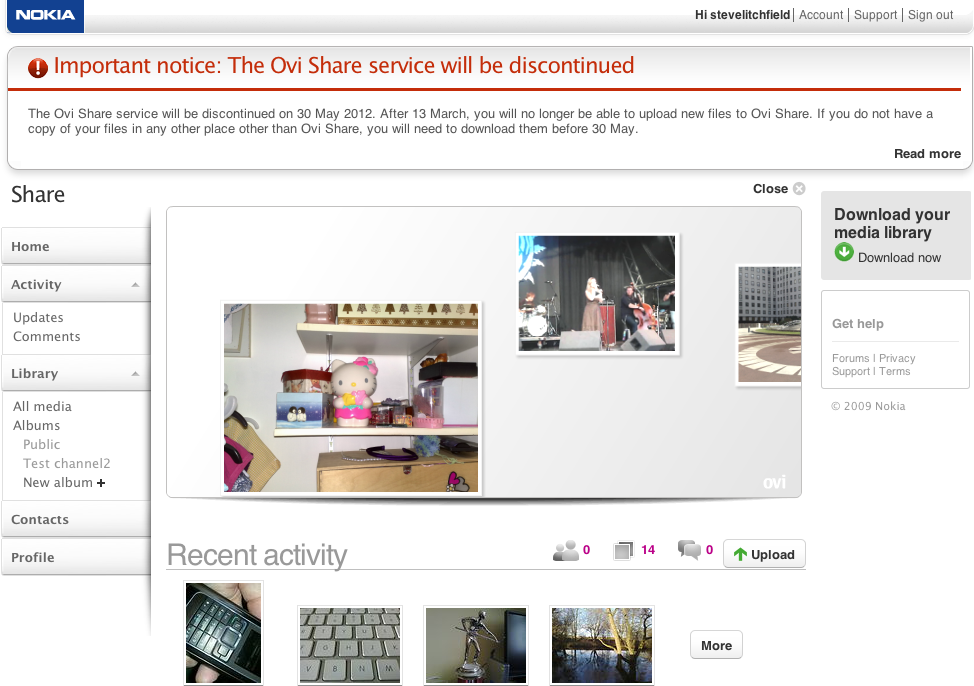Open the mobile phone thumbnail
Image resolution: width=974 pixels, height=686 pixels.
tap(224, 633)
